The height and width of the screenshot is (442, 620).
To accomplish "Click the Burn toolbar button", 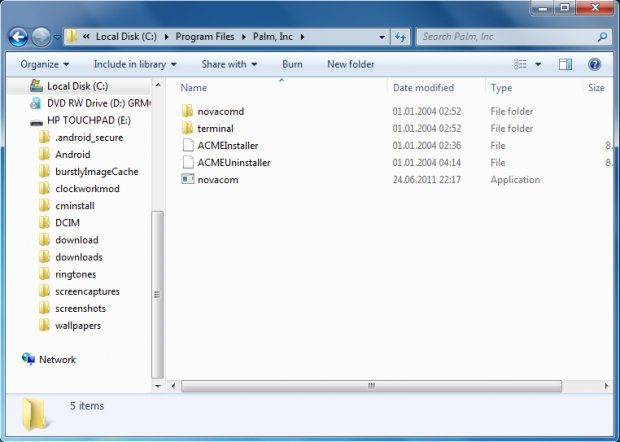I will 292,64.
